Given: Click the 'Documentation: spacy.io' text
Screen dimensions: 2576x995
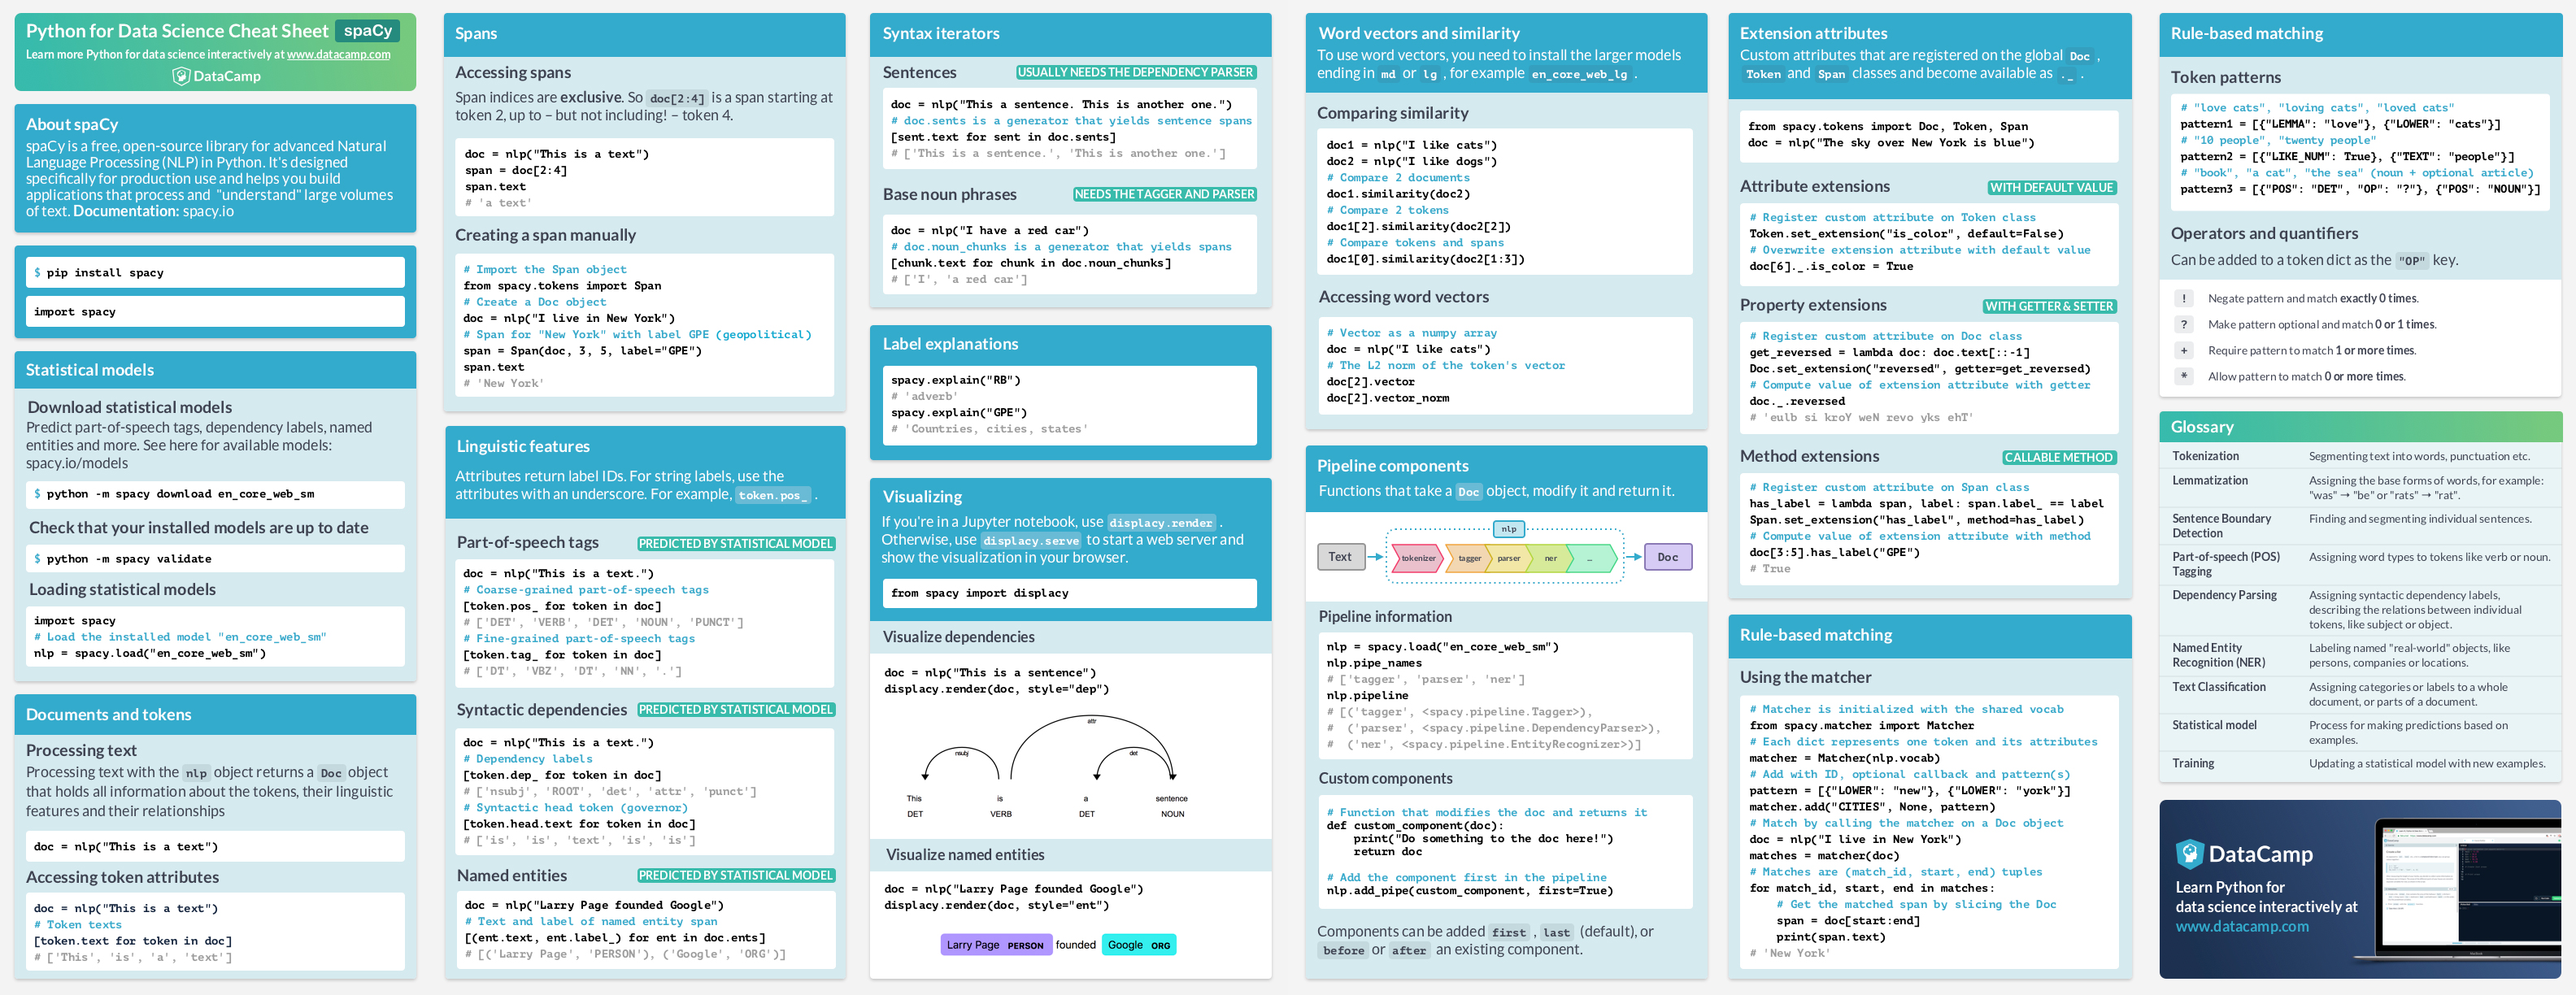Looking at the screenshot, I should pyautogui.click(x=153, y=211).
